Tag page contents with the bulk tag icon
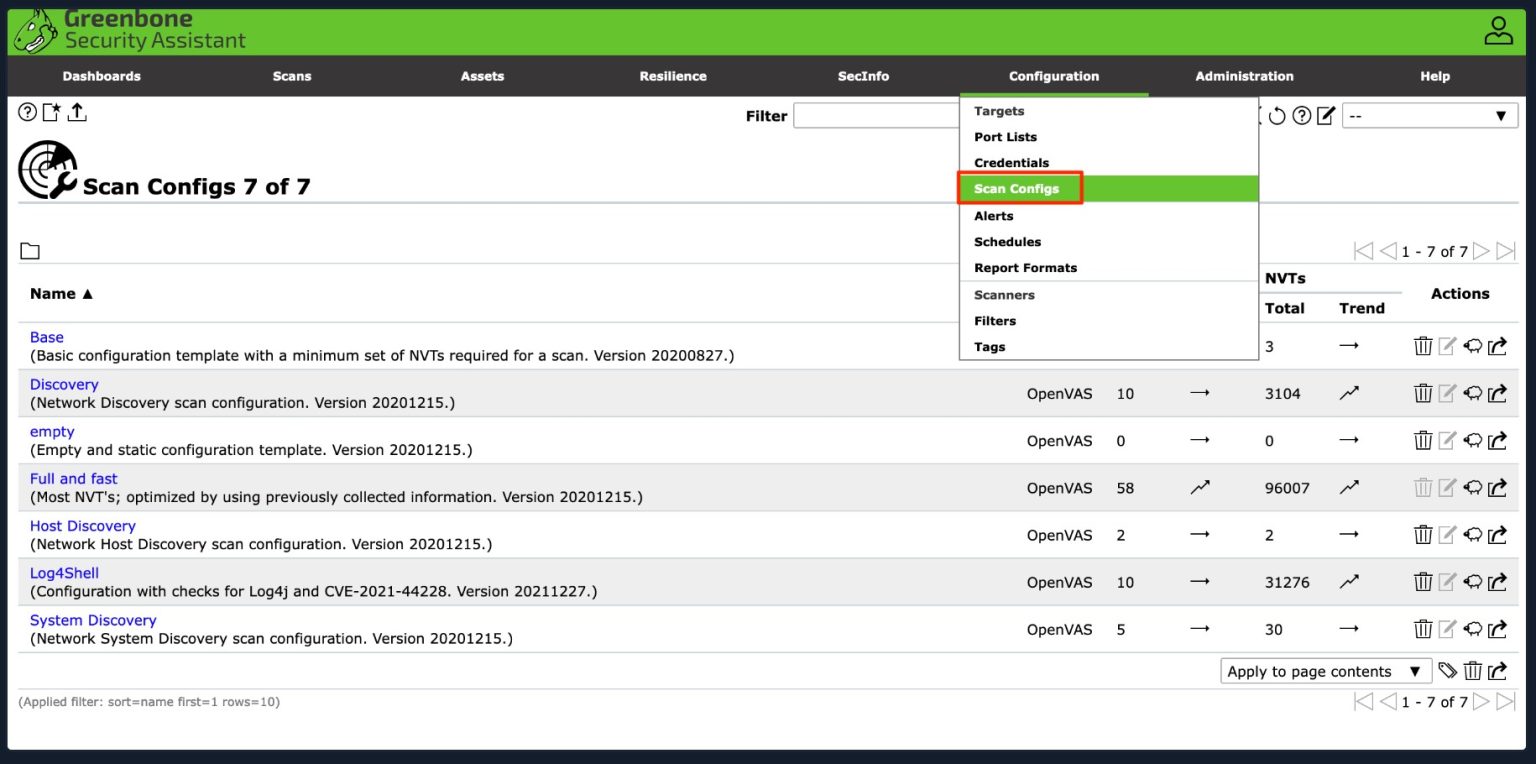 click(x=1447, y=671)
